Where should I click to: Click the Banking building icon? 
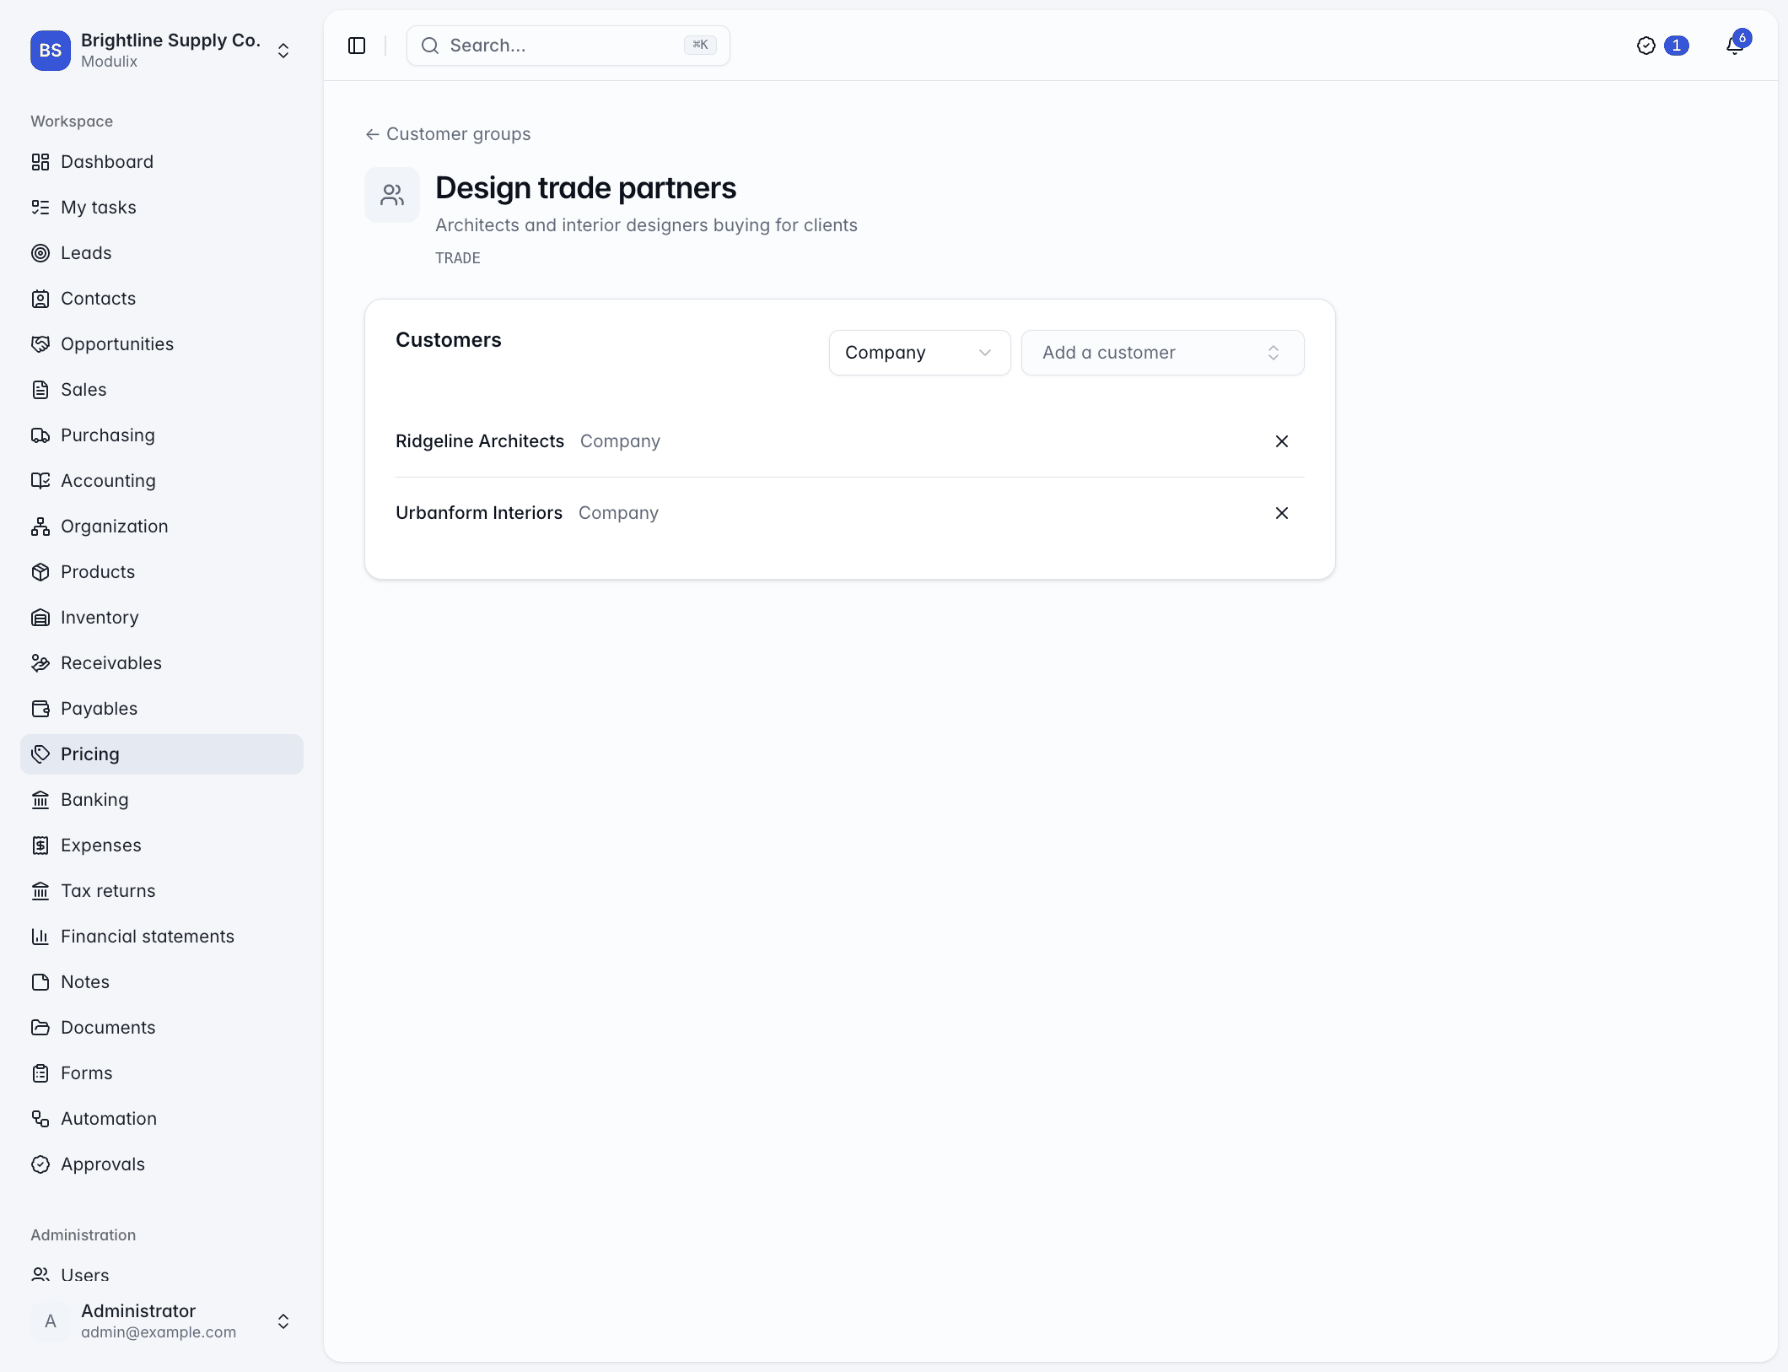click(40, 799)
